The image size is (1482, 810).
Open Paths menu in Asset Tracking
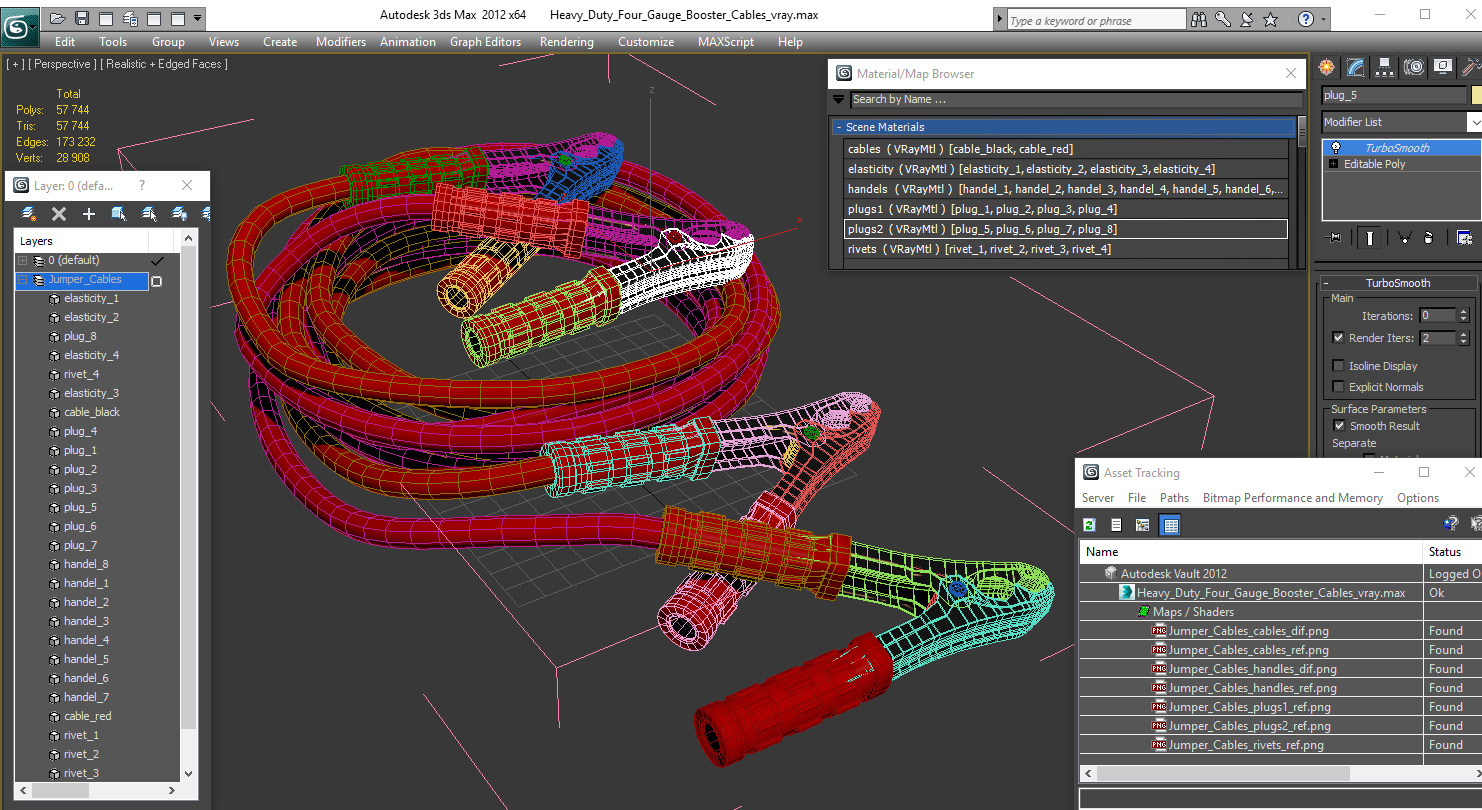[1174, 498]
